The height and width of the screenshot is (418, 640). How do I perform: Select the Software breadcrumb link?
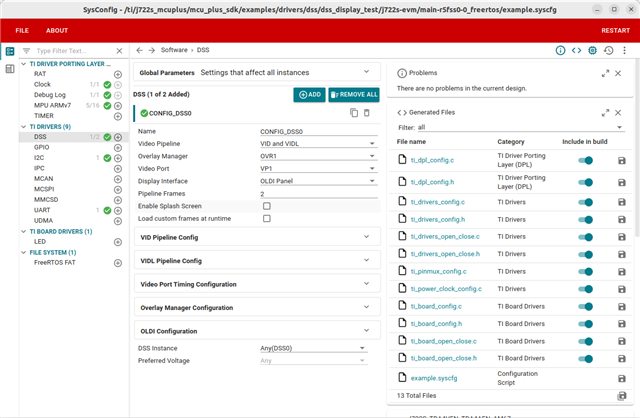point(174,50)
